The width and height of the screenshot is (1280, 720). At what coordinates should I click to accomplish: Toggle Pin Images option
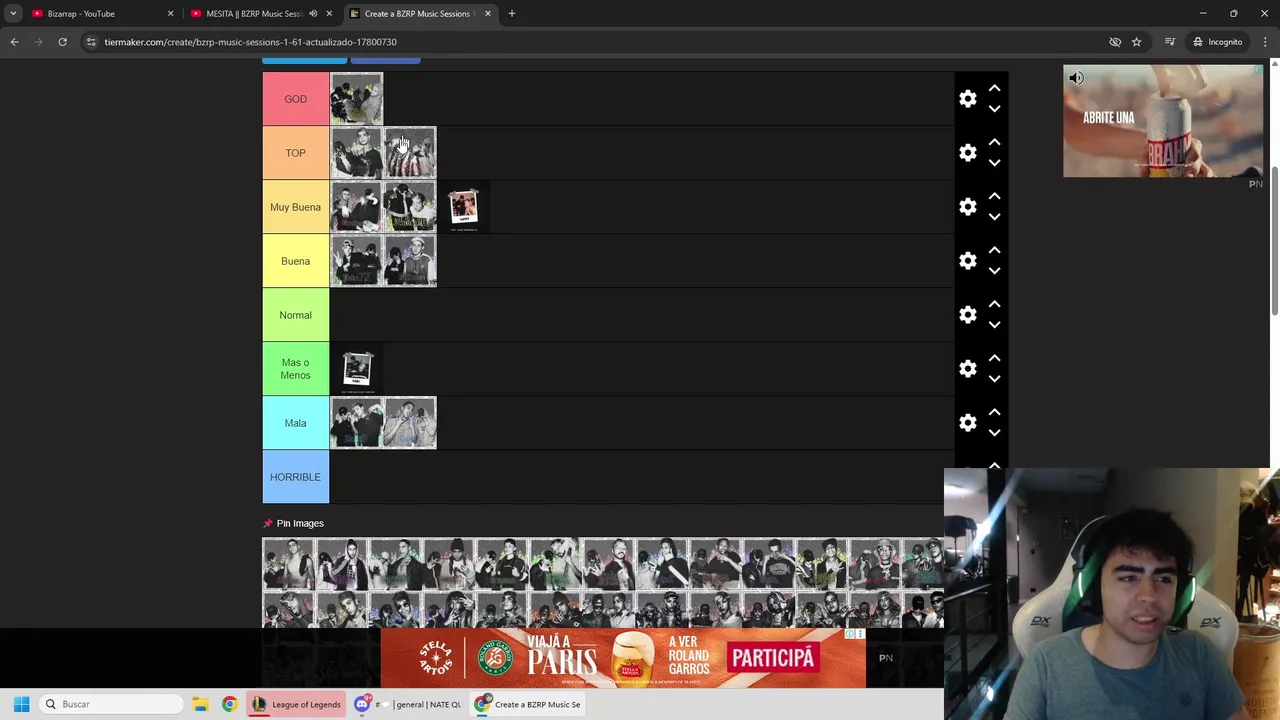293,523
